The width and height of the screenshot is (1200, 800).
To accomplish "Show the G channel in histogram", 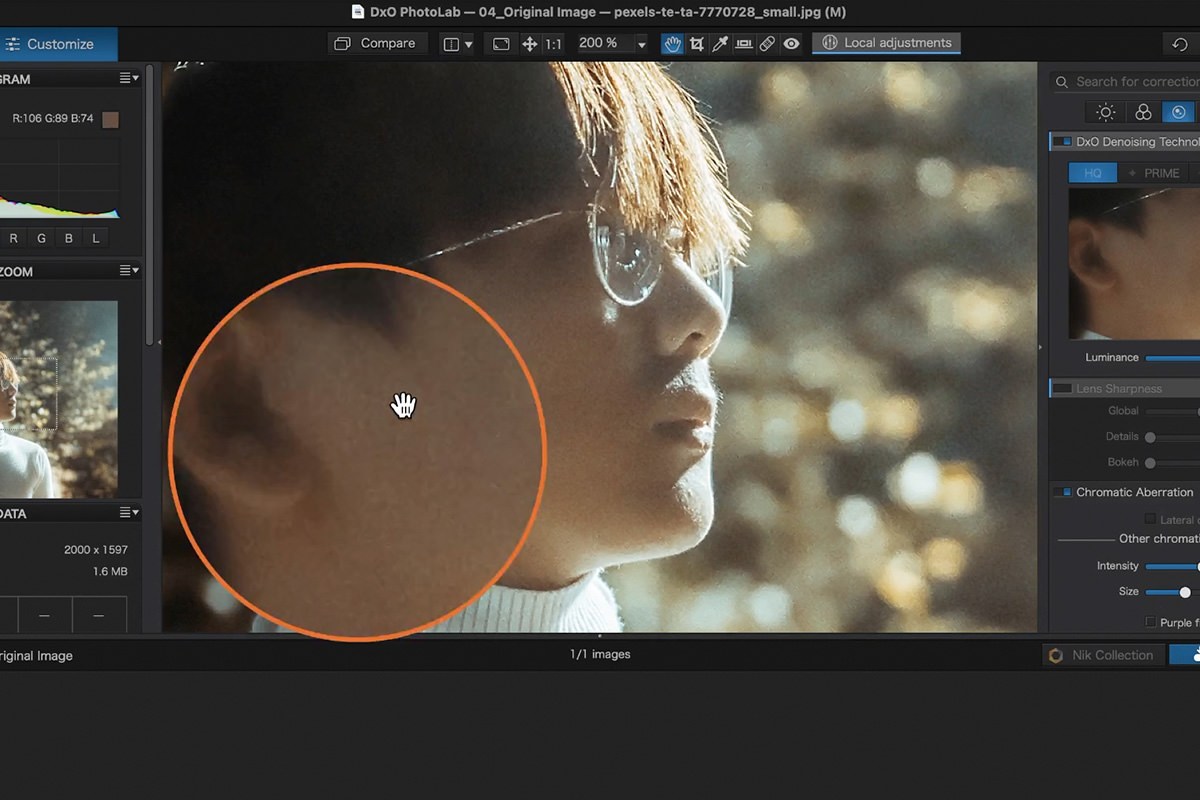I will coord(41,238).
